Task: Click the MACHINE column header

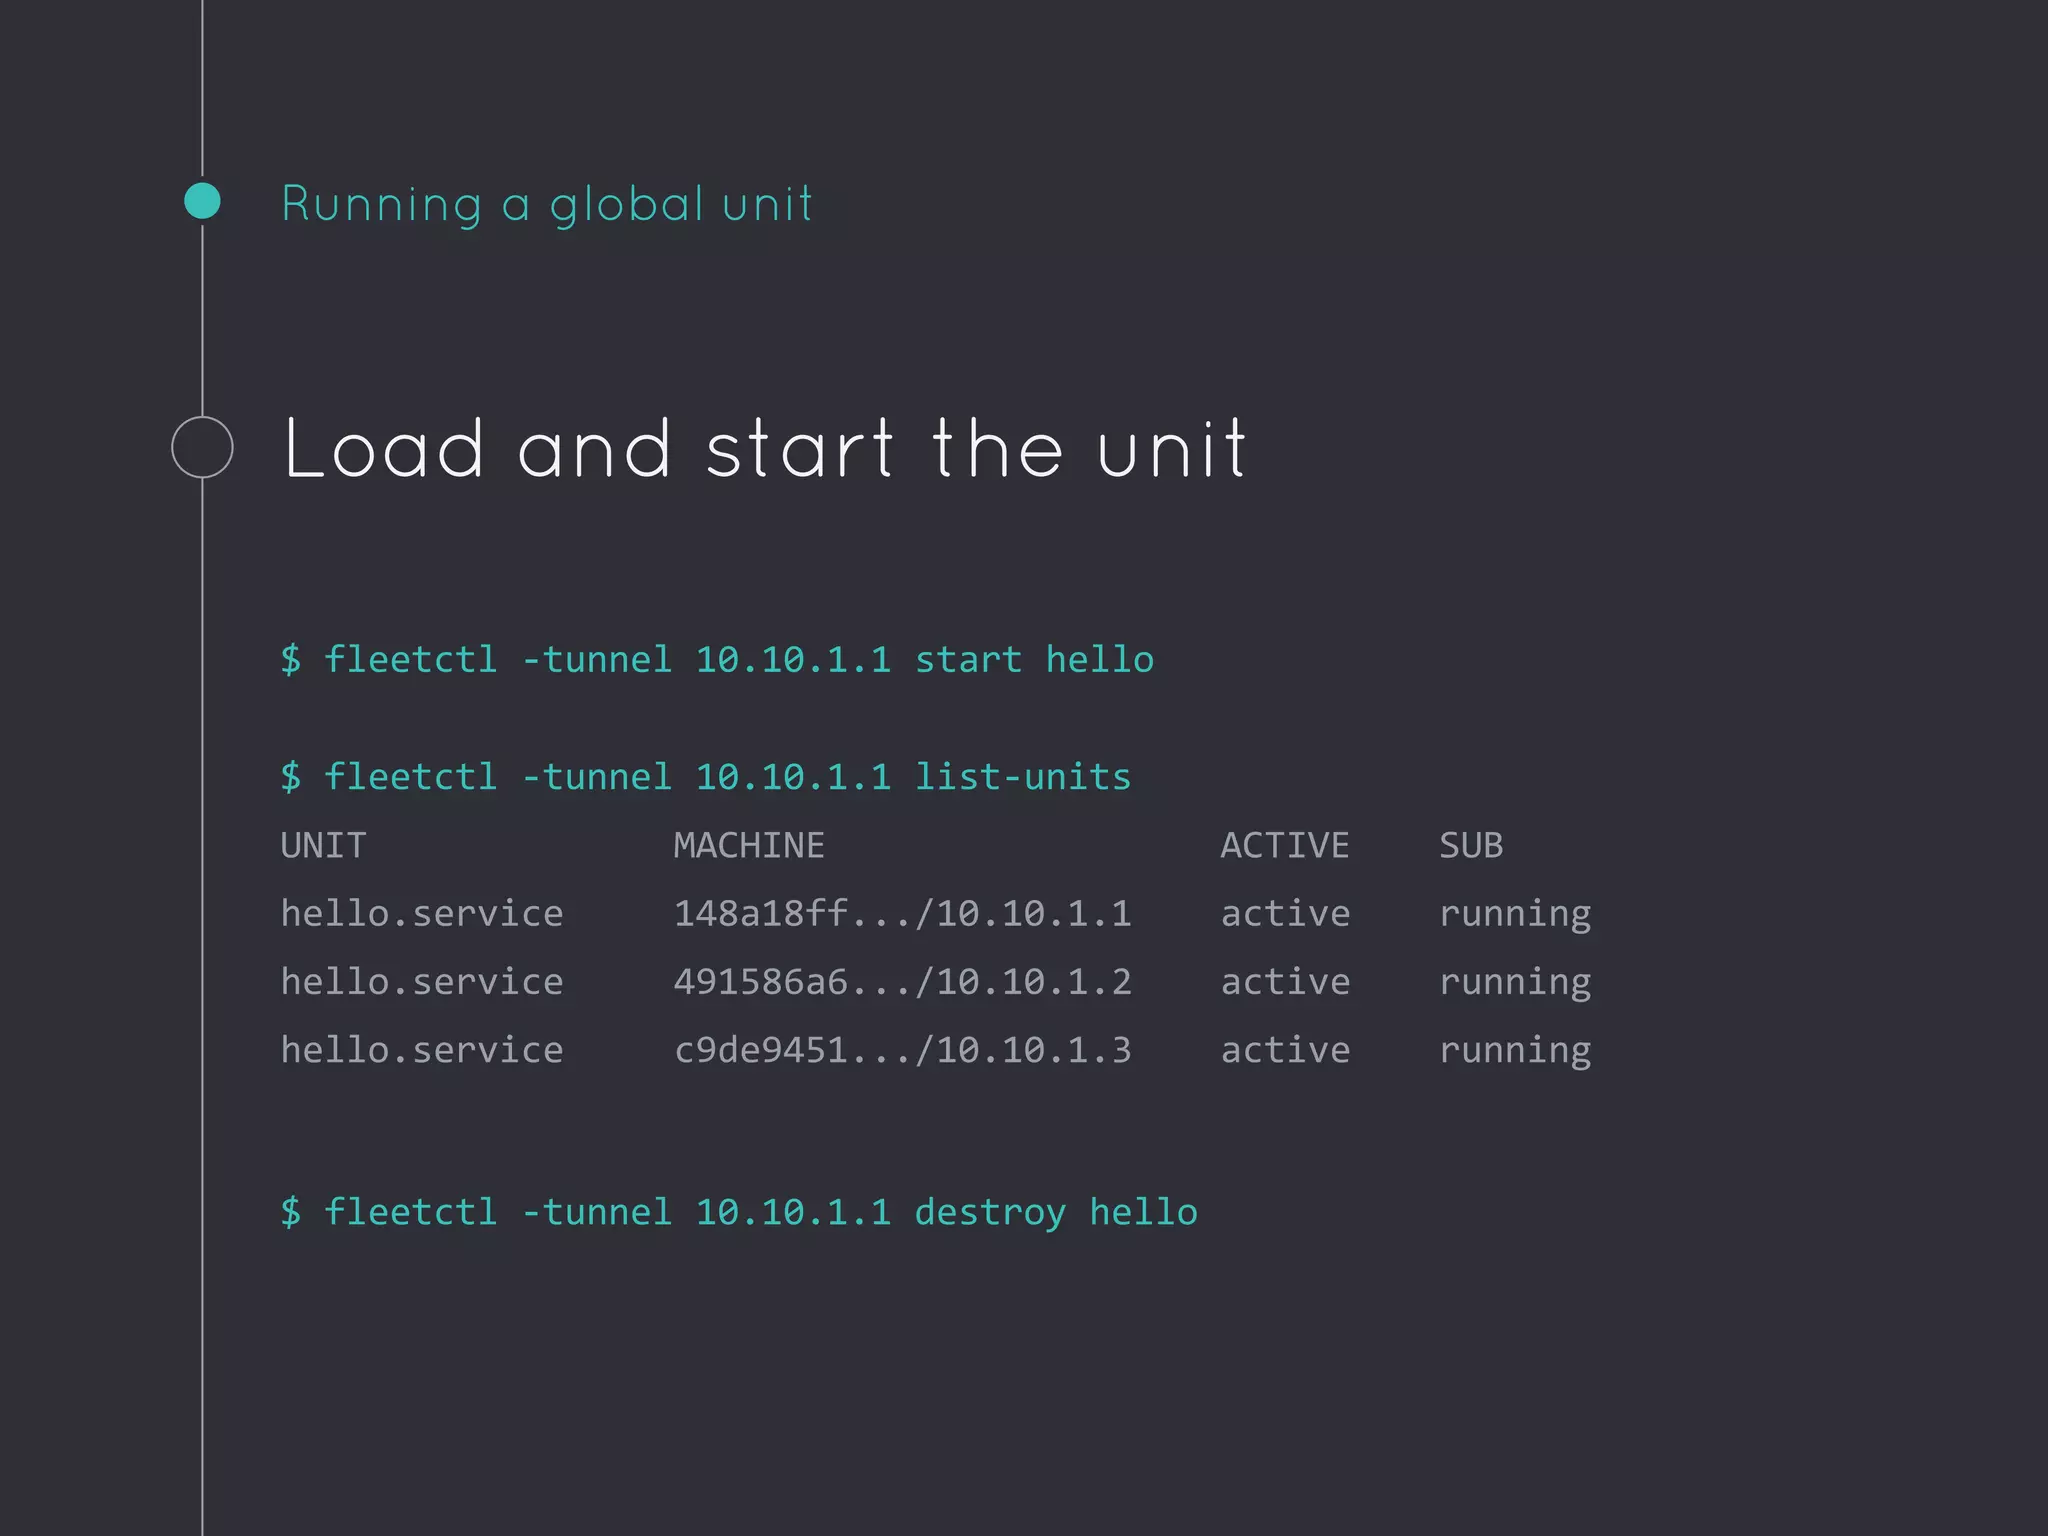Action: [x=749, y=846]
